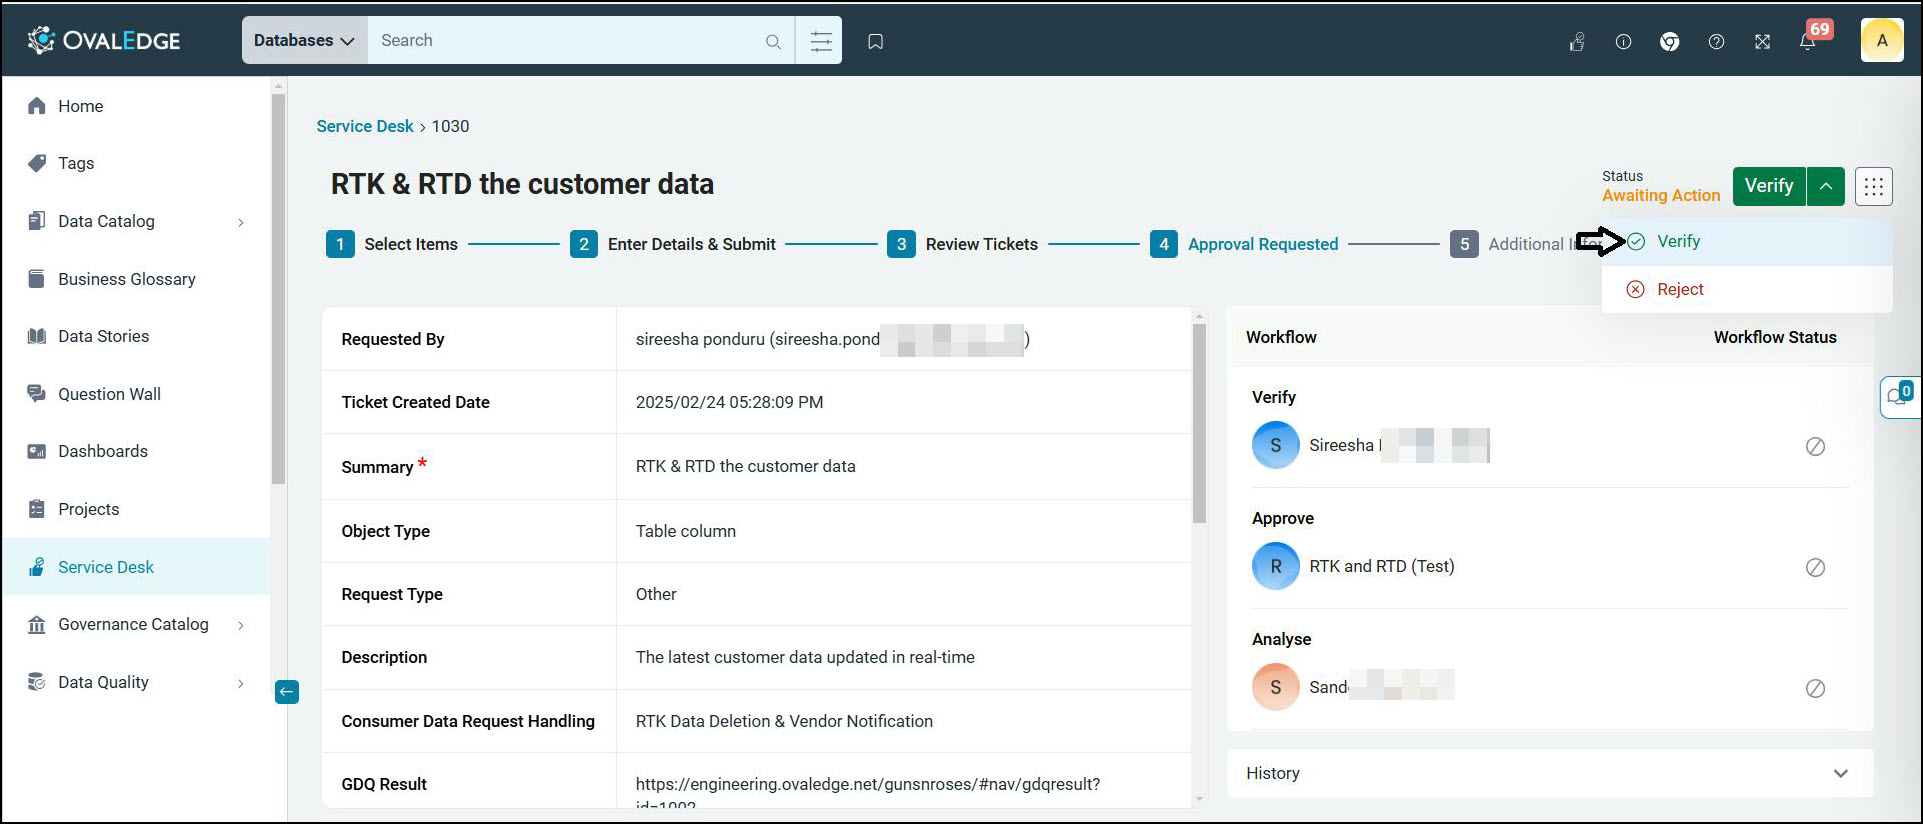Image resolution: width=1923 pixels, height=824 pixels.
Task: Expand the Databases dropdown
Action: pos(304,41)
